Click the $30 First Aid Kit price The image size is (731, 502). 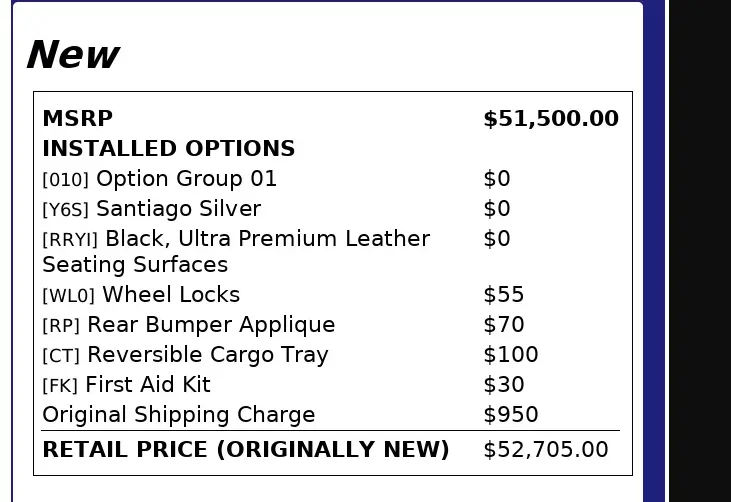503,385
